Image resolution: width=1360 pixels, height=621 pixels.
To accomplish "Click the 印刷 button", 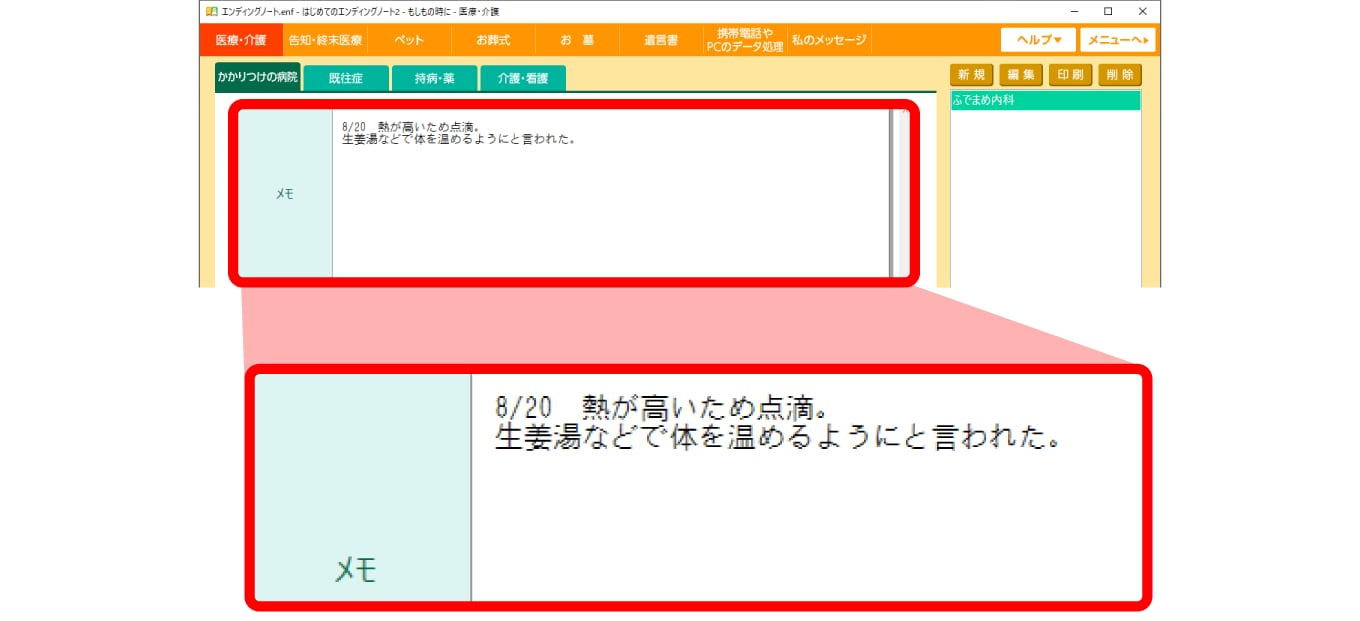I will point(1069,75).
